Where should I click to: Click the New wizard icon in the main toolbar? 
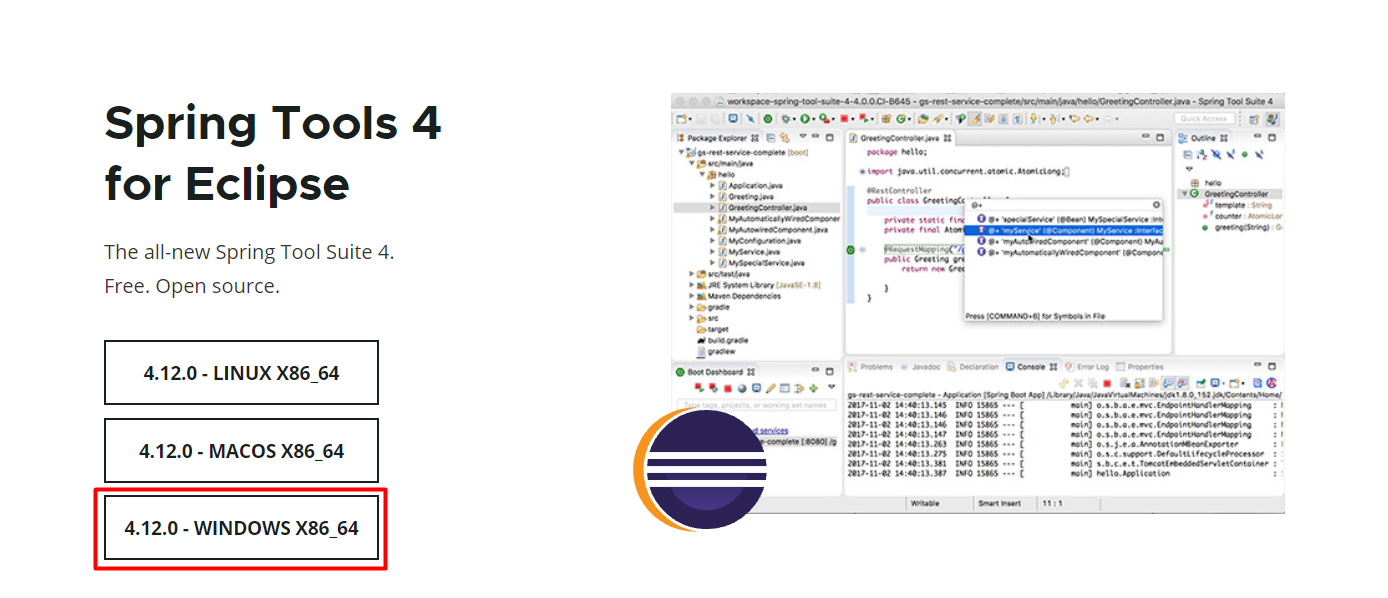pyautogui.click(x=682, y=118)
